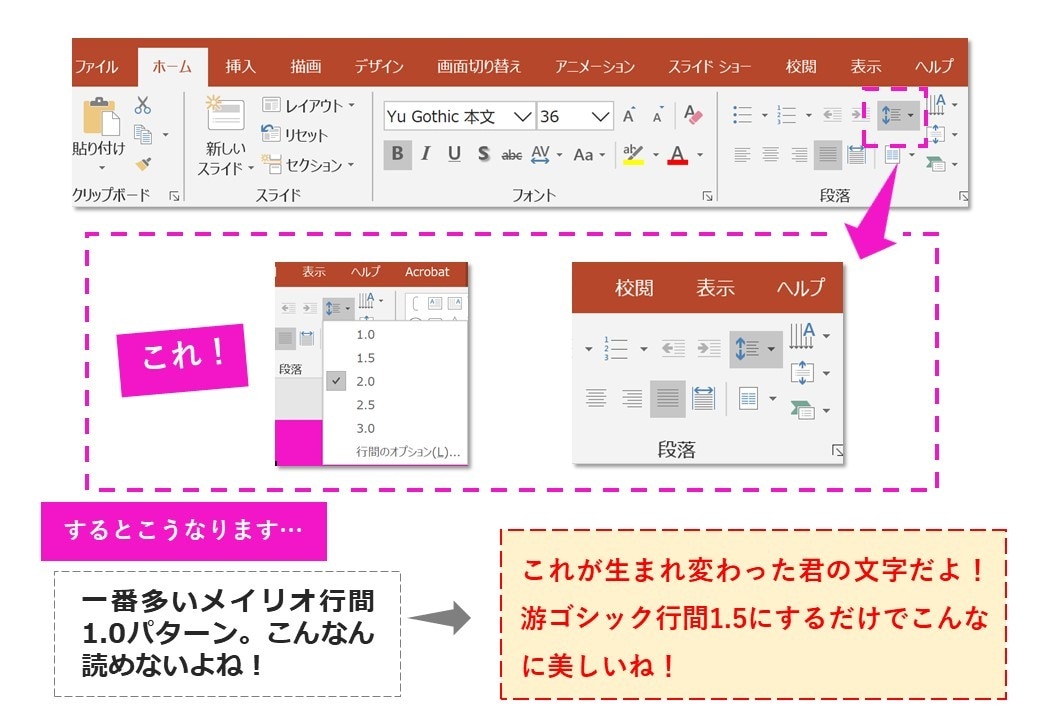
Task: Toggle Underline formatting
Action: point(454,154)
